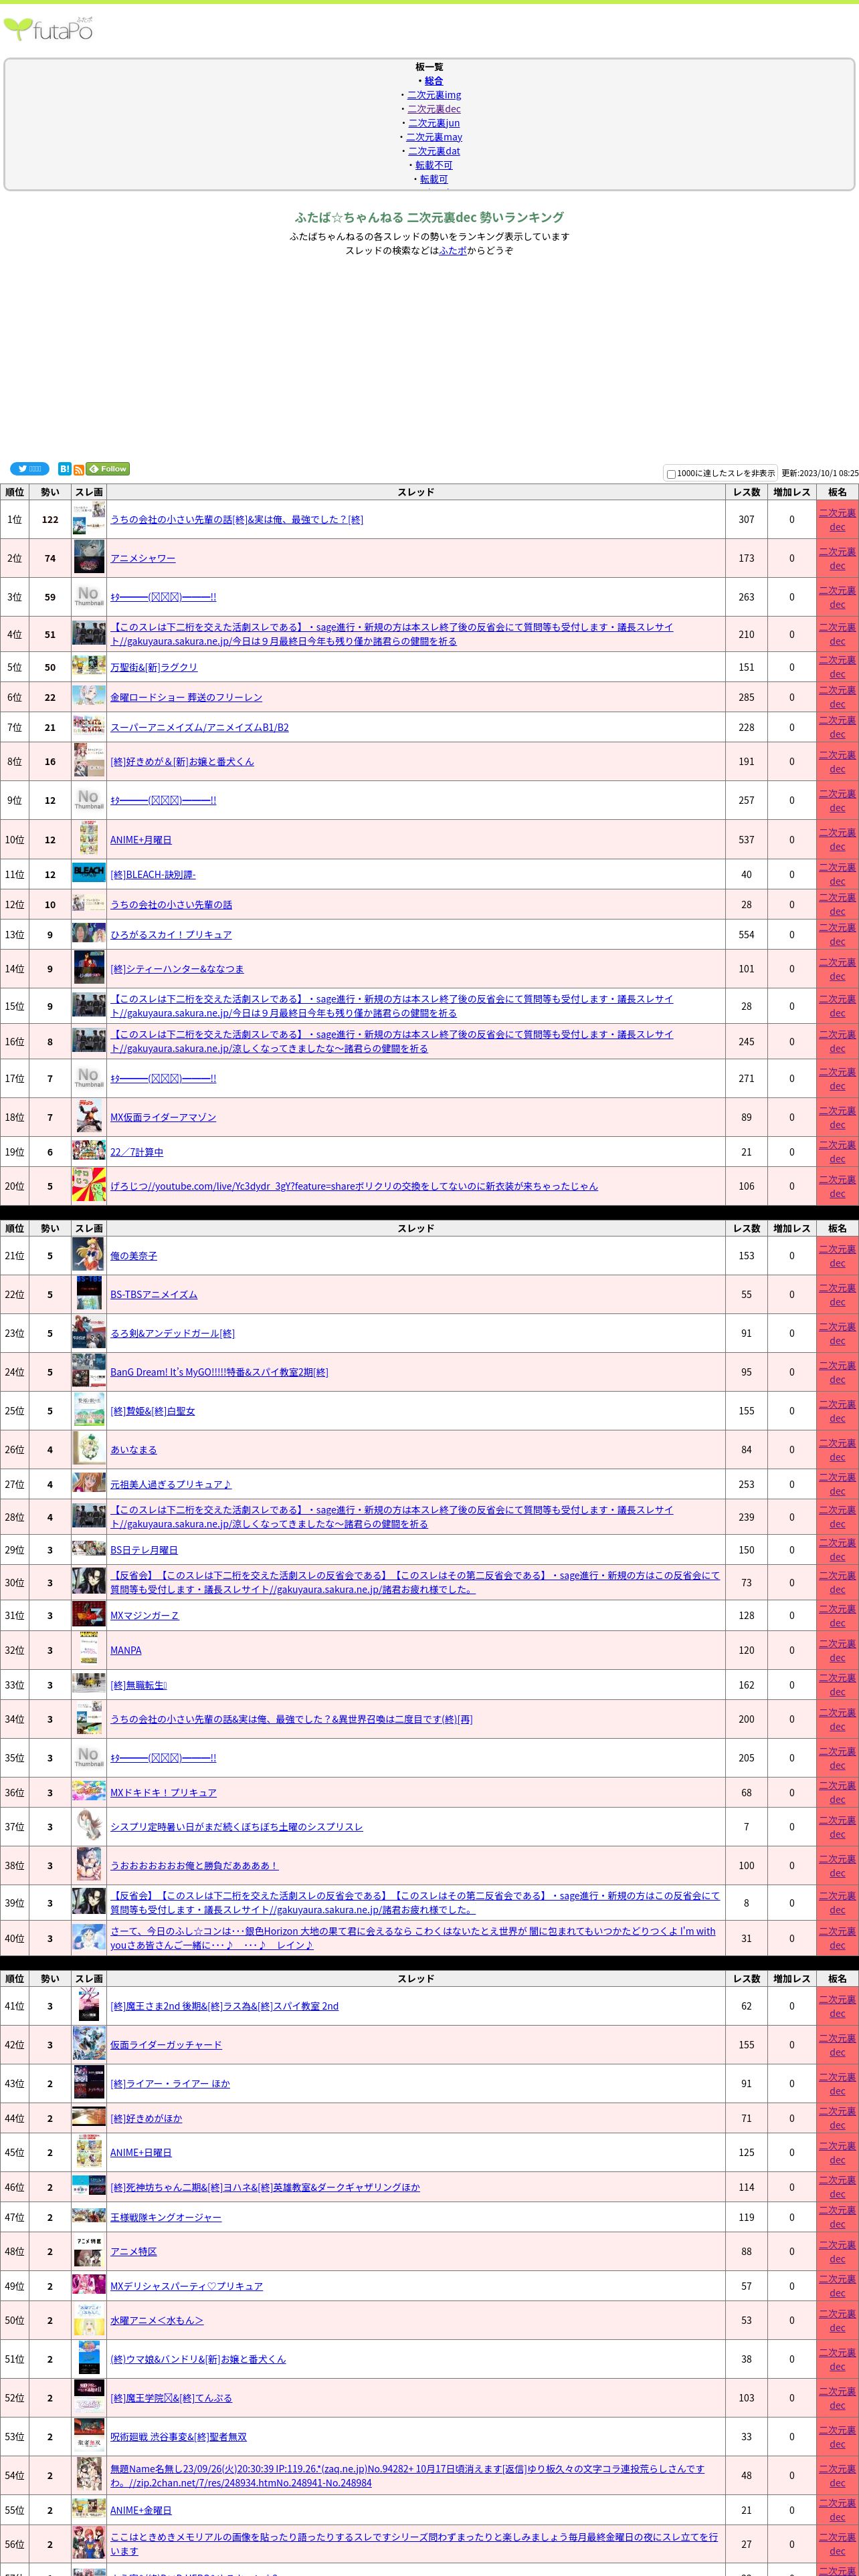Open thread [終]BLEACH-訣別譚-
This screenshot has width=859, height=2576.
(x=153, y=875)
